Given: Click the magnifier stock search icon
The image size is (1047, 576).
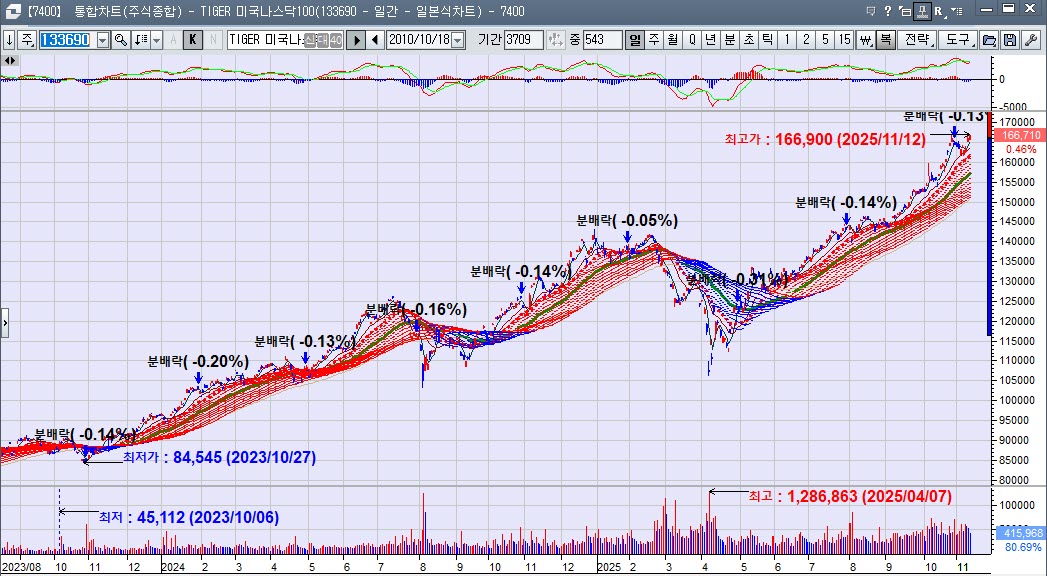Looking at the screenshot, I should click(120, 40).
